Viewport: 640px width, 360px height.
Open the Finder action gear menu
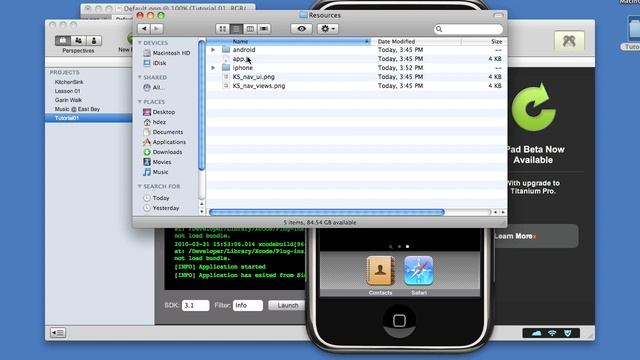(x=328, y=29)
